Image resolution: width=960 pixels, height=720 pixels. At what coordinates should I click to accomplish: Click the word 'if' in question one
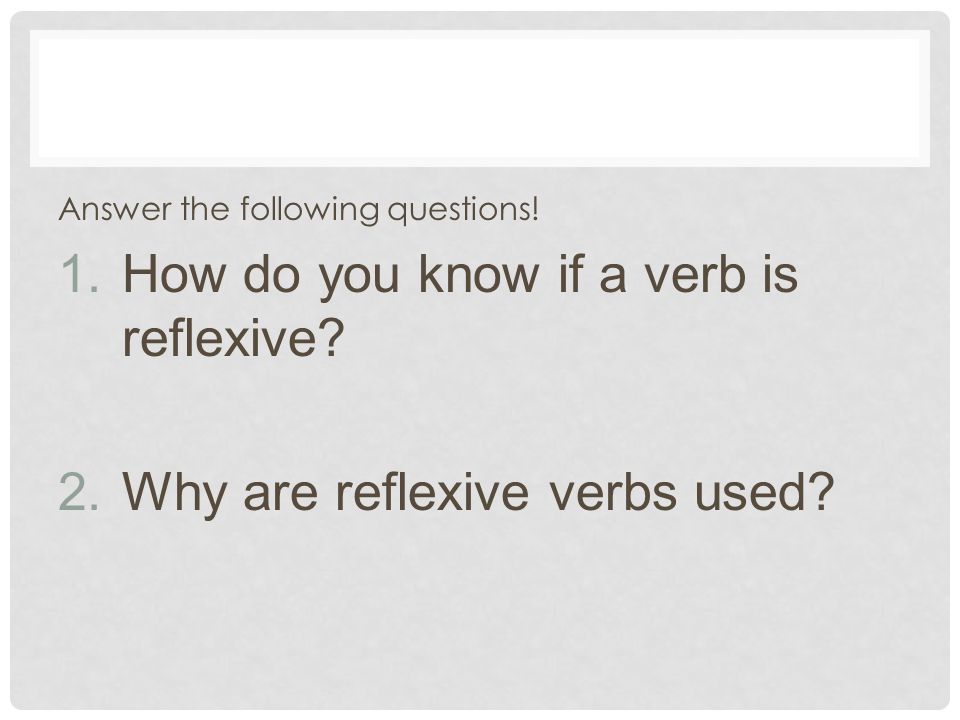coord(569,273)
